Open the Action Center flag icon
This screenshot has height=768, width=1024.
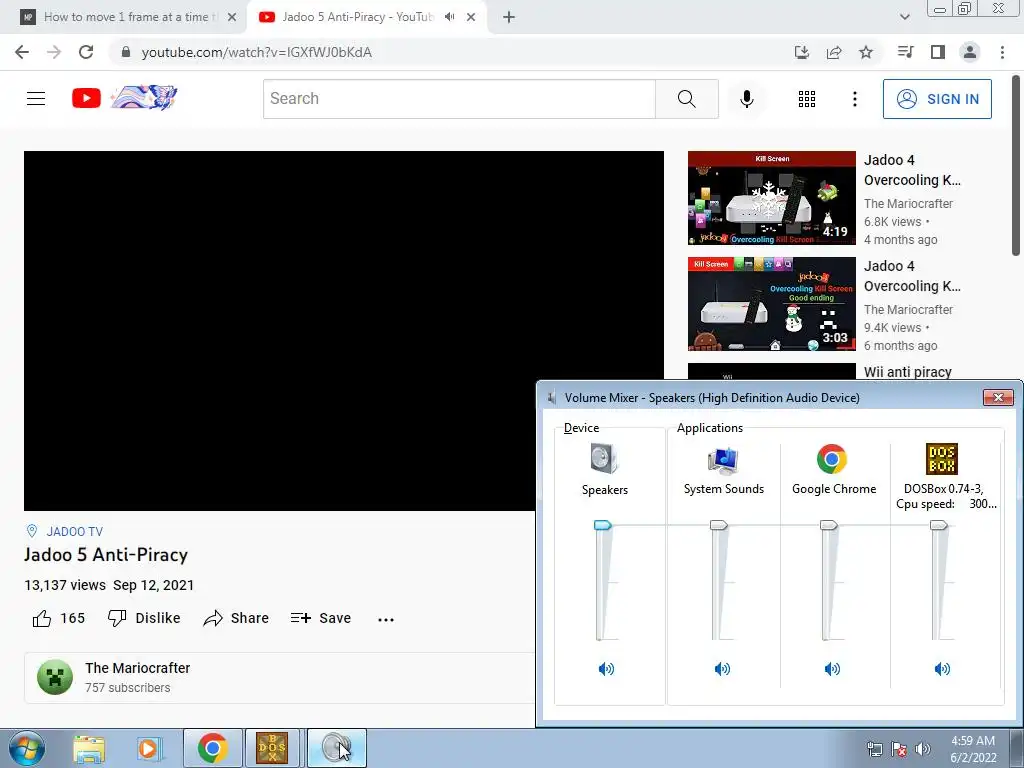pyautogui.click(x=899, y=749)
